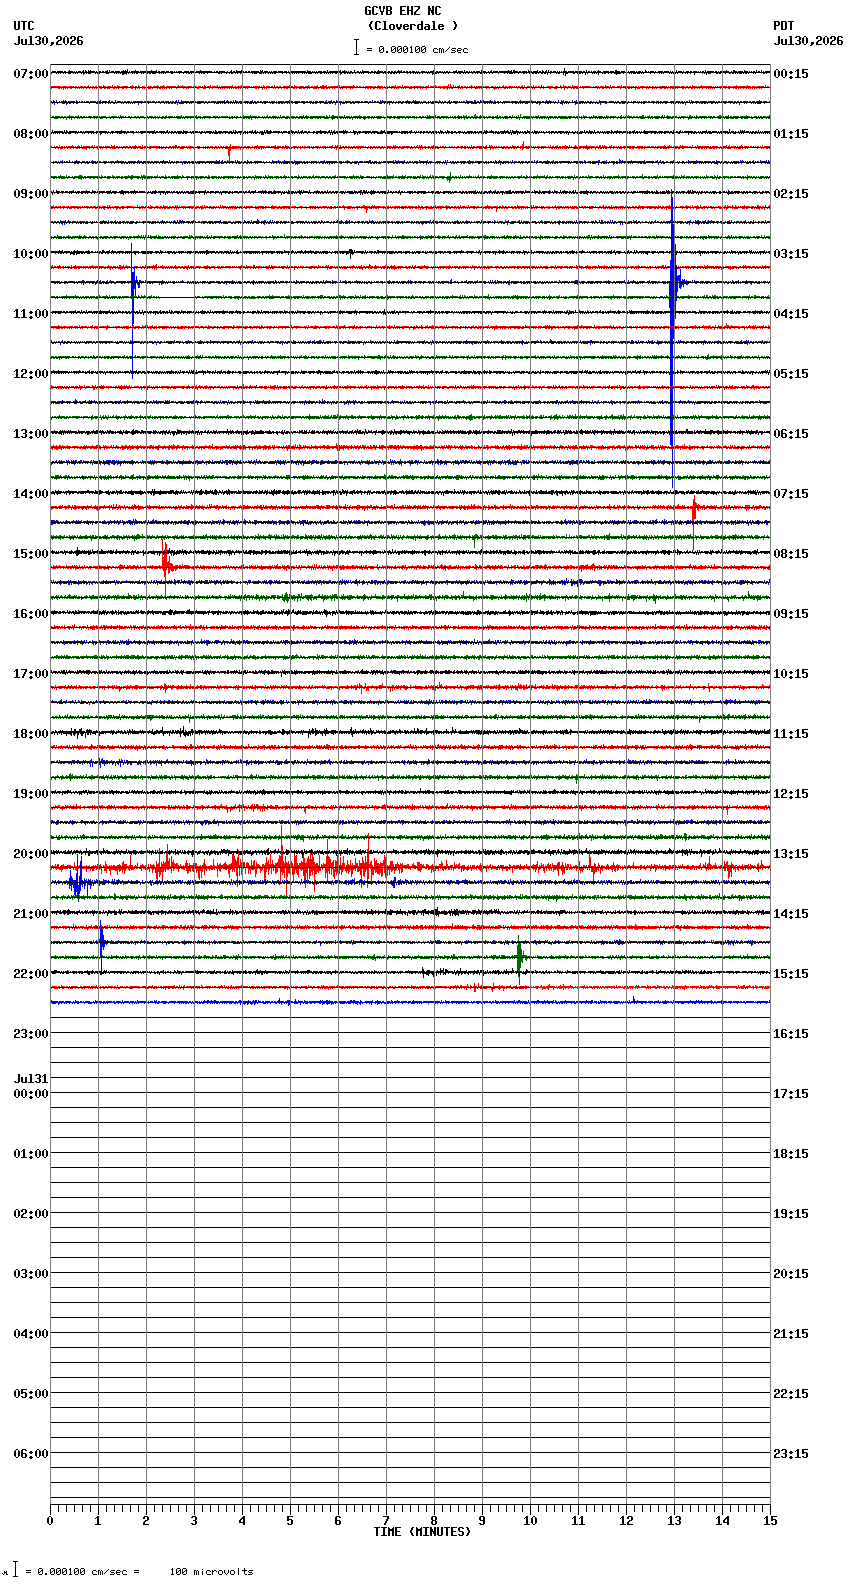Click the 13:00 UTC row label

[30, 433]
